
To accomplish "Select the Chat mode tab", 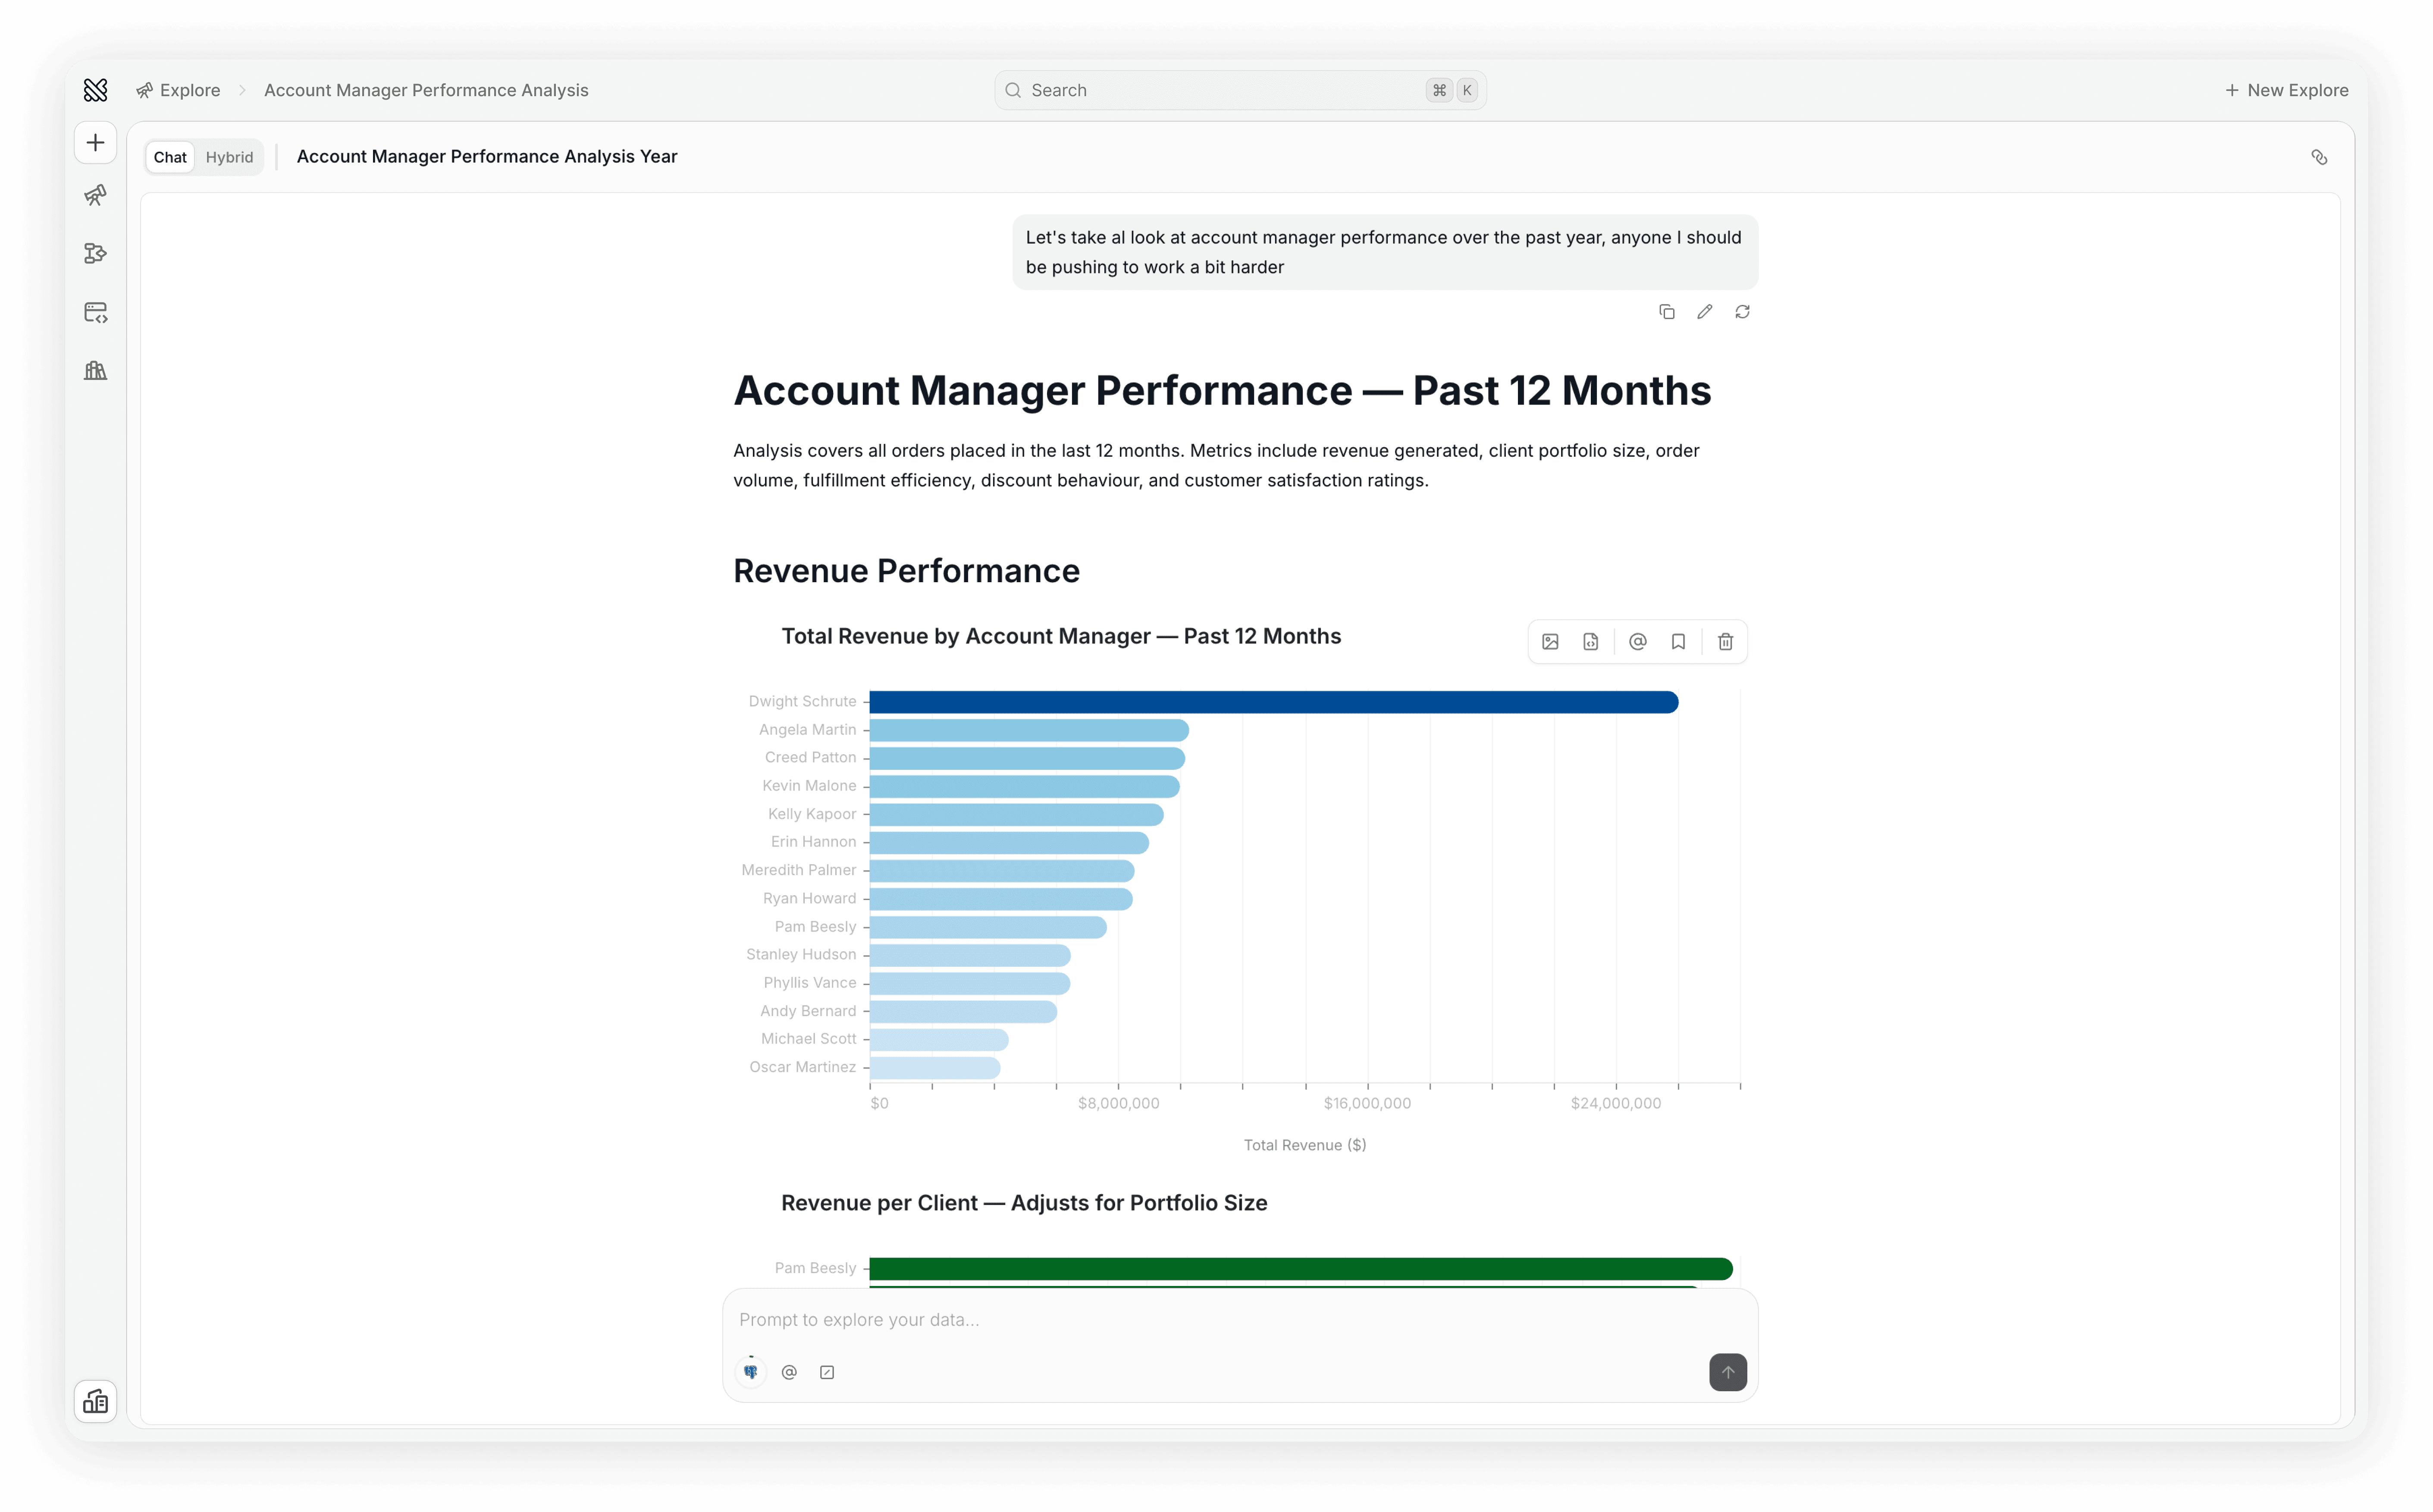I will click(170, 157).
